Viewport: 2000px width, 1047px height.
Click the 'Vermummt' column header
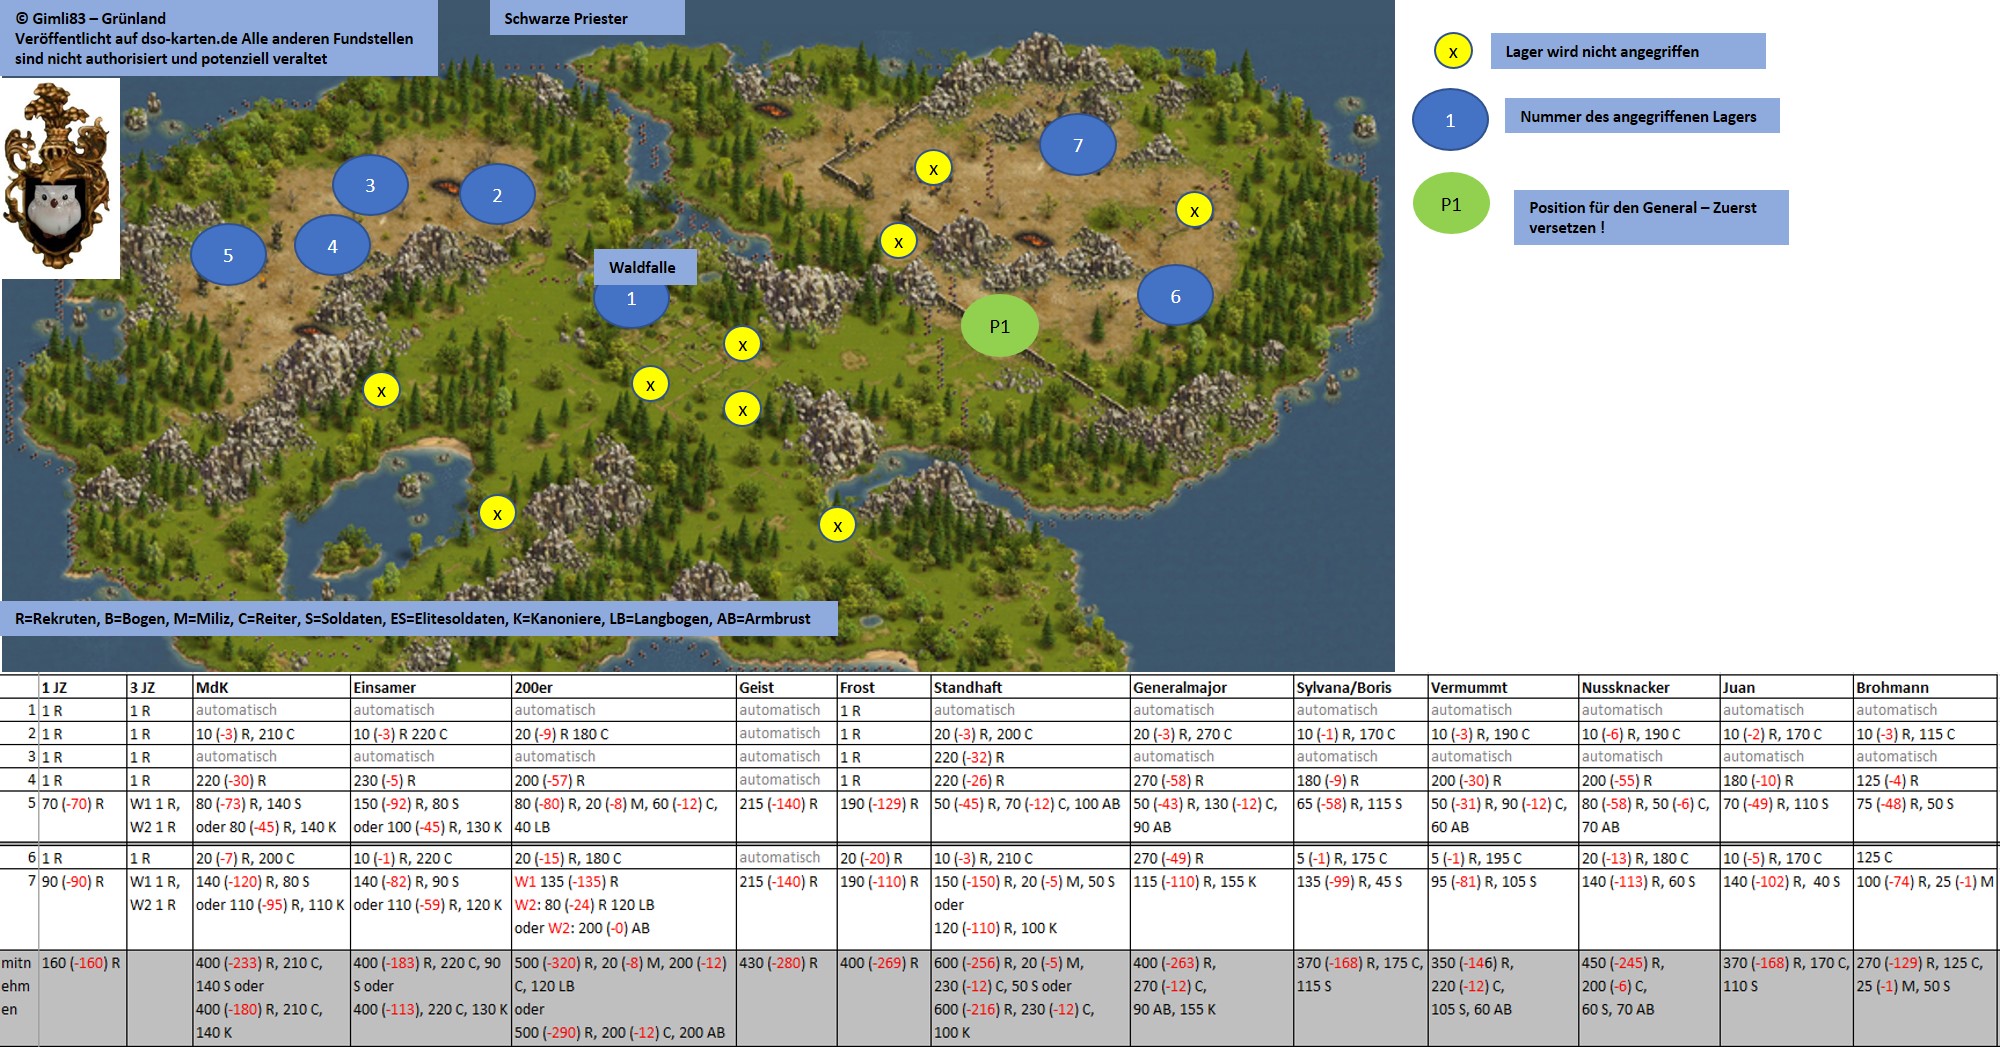1503,687
